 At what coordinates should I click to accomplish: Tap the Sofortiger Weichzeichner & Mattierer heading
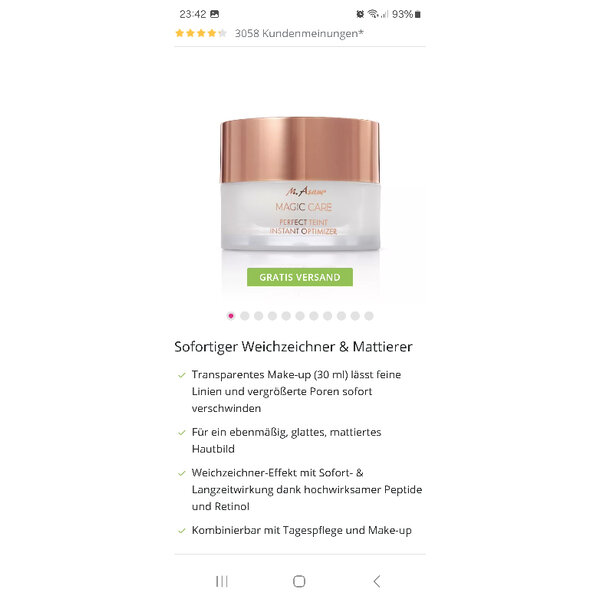[x=293, y=347]
